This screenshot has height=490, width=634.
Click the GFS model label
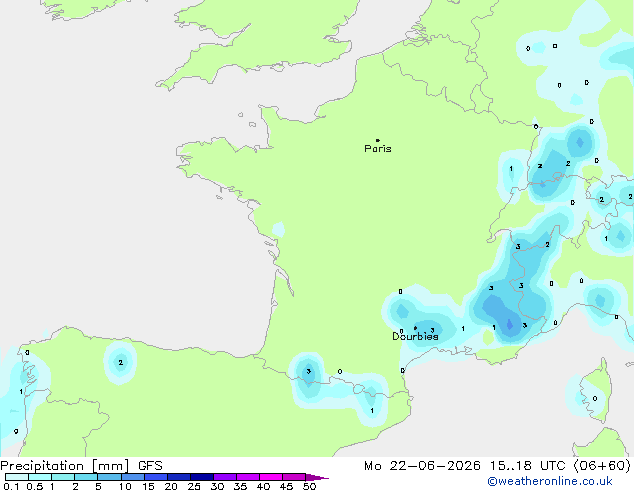tap(150, 466)
